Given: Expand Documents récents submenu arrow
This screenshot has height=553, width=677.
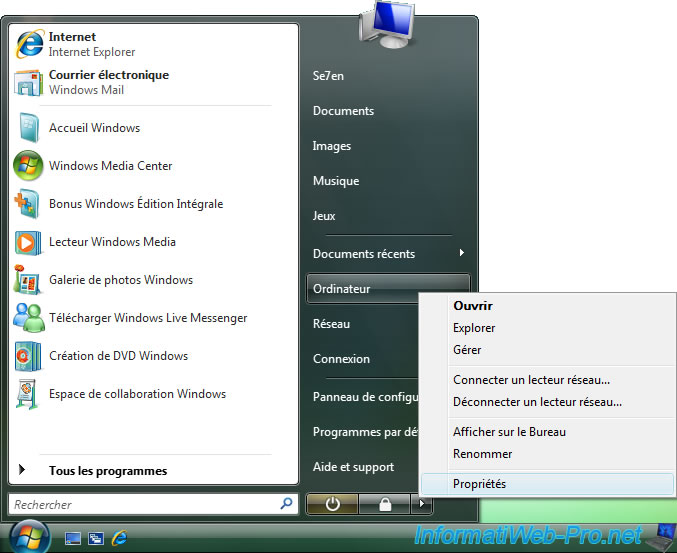Looking at the screenshot, I should (x=462, y=253).
